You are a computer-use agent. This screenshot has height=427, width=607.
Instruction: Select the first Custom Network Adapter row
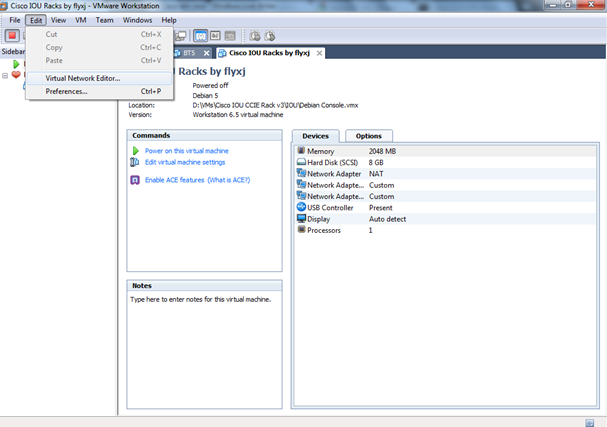point(445,185)
